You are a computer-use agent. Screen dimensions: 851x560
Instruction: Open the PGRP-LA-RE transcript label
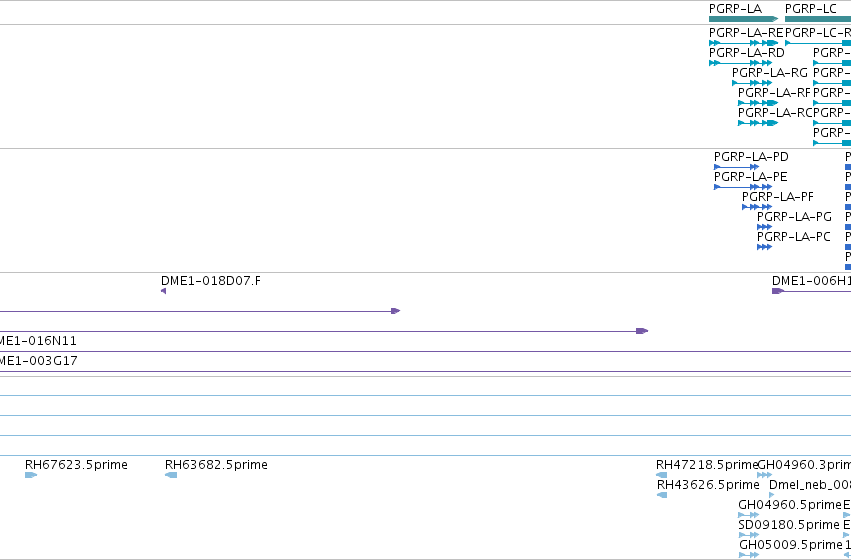point(746,33)
